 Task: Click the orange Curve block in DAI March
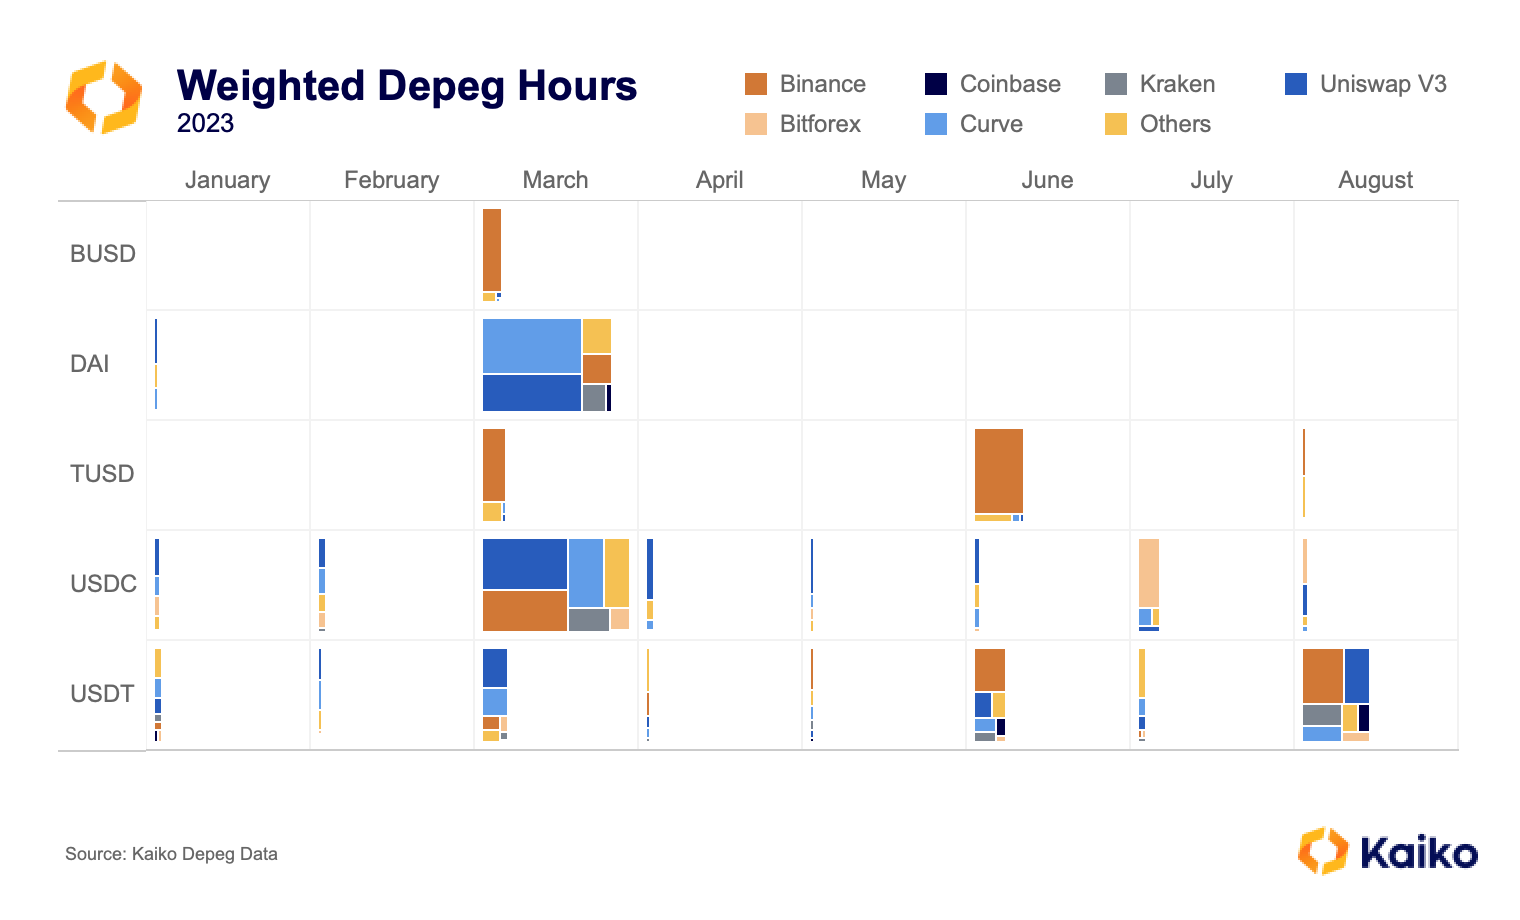[x=595, y=367]
